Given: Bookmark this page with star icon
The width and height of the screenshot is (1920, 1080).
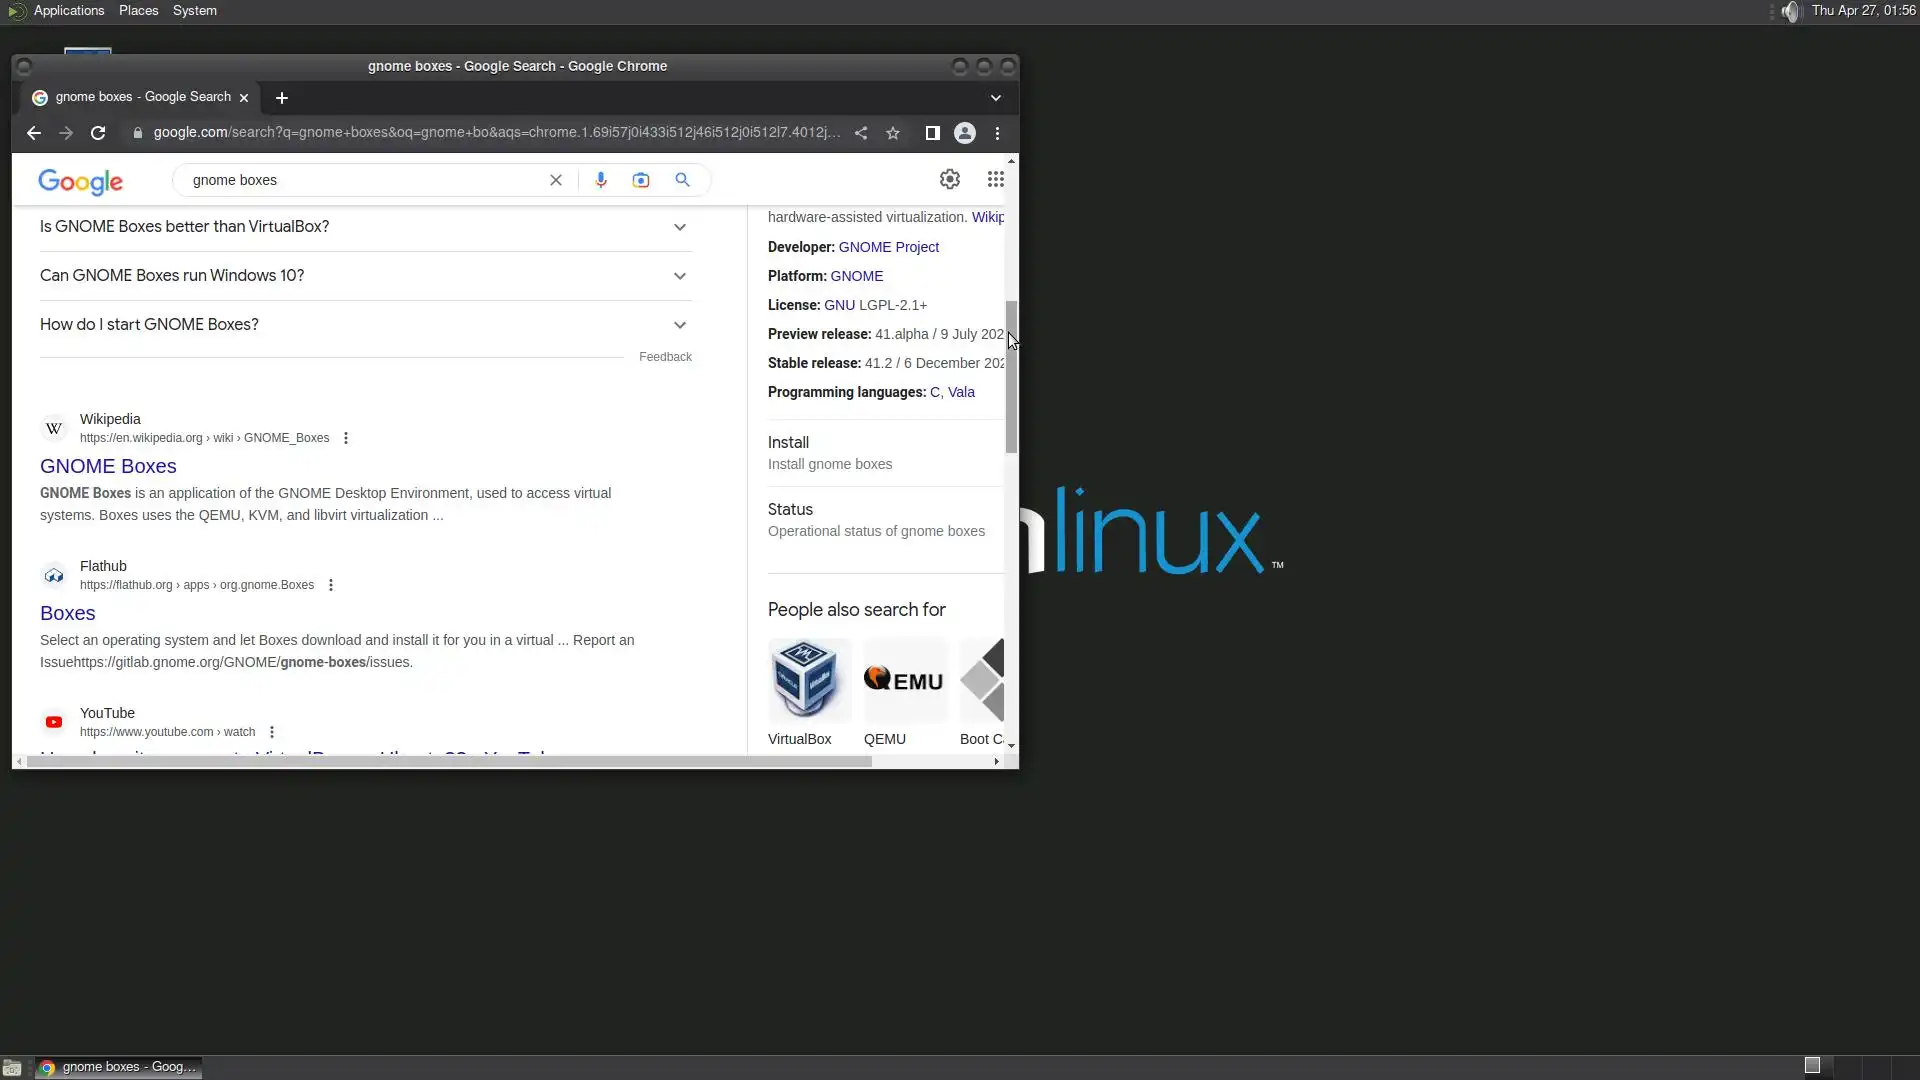Looking at the screenshot, I should click(893, 133).
